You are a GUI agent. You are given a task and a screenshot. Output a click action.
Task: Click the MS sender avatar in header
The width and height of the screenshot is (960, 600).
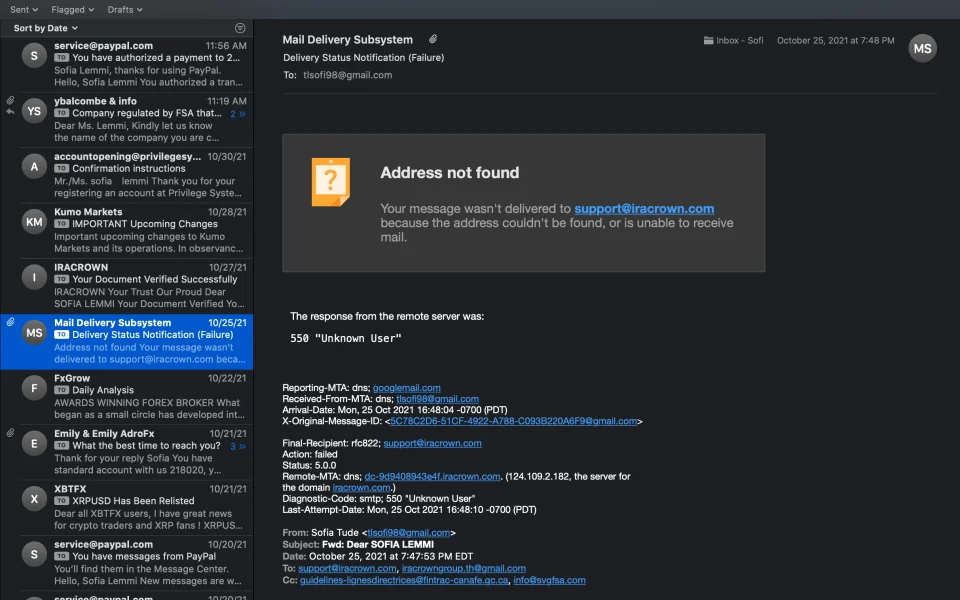922,48
